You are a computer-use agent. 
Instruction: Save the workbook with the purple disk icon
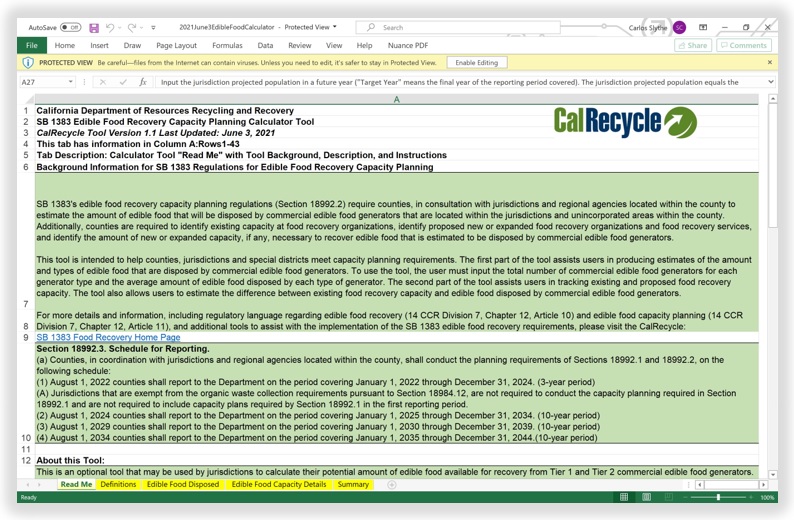coord(94,27)
